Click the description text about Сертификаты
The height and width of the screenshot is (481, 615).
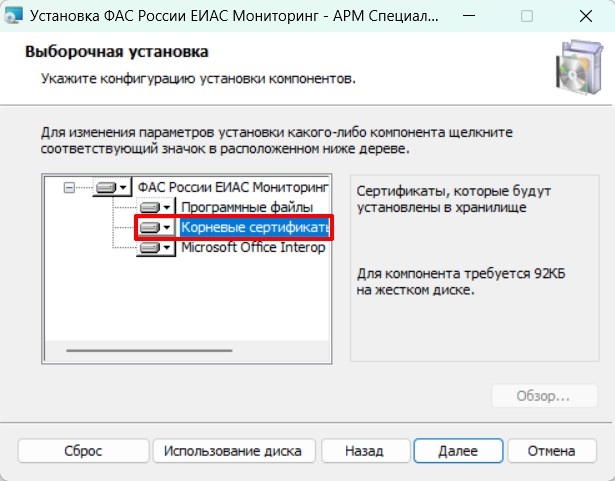454,199
